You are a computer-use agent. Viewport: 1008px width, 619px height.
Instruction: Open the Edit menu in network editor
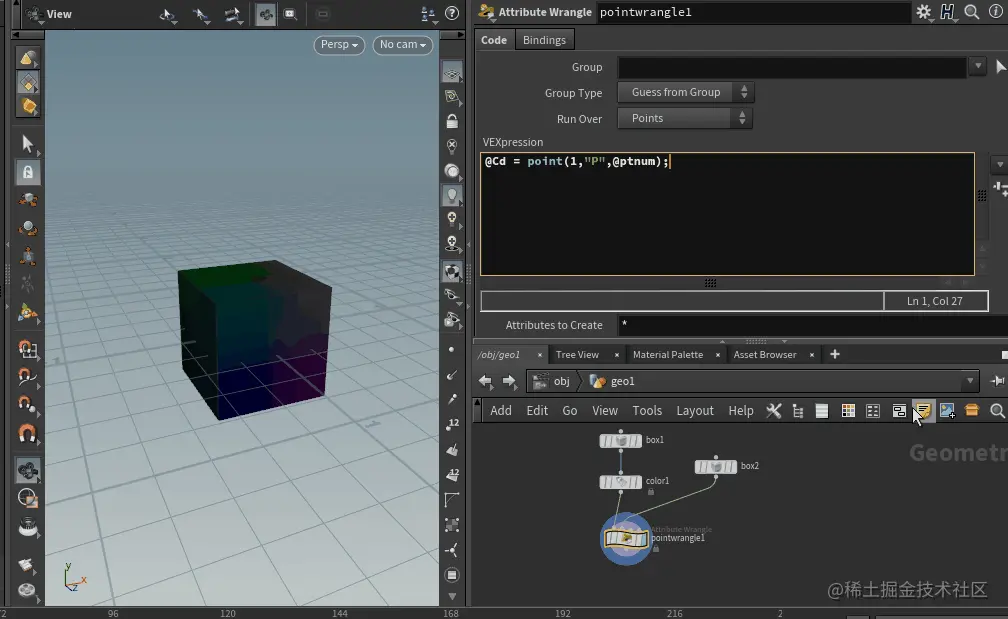[x=537, y=411]
